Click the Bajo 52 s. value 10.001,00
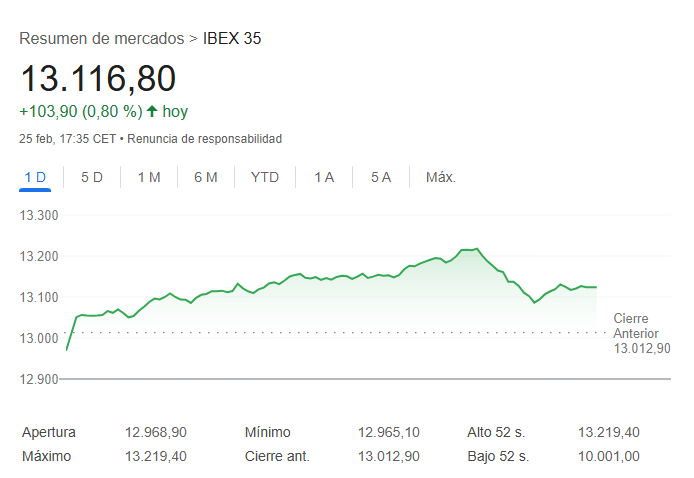The image size is (694, 478). (609, 456)
